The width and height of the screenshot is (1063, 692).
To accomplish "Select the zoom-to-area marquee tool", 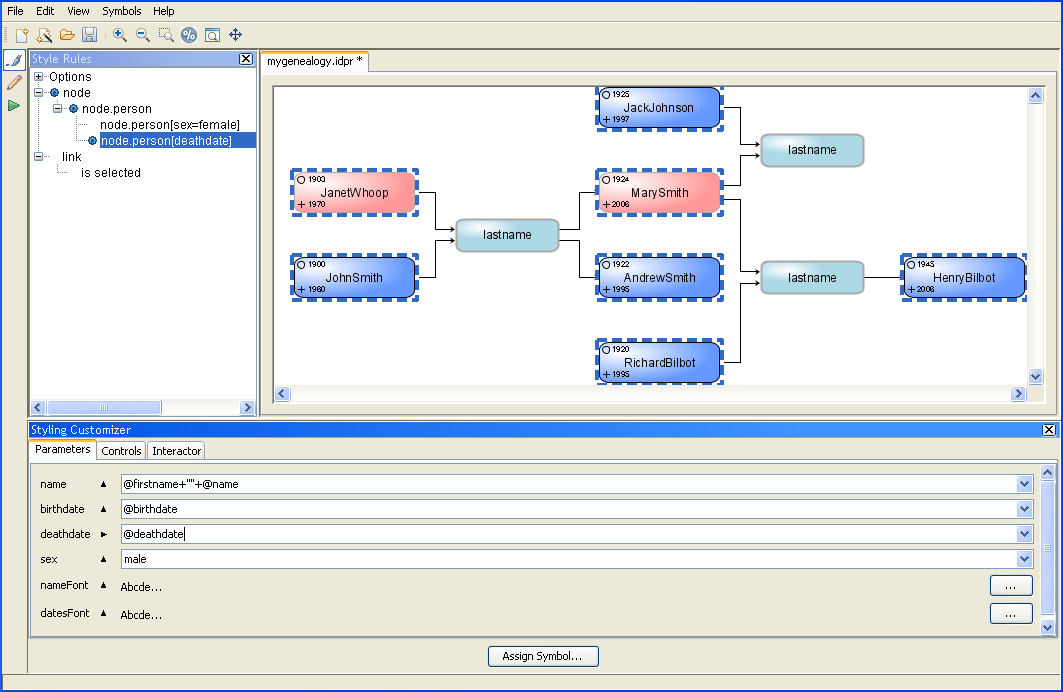I will 165,35.
